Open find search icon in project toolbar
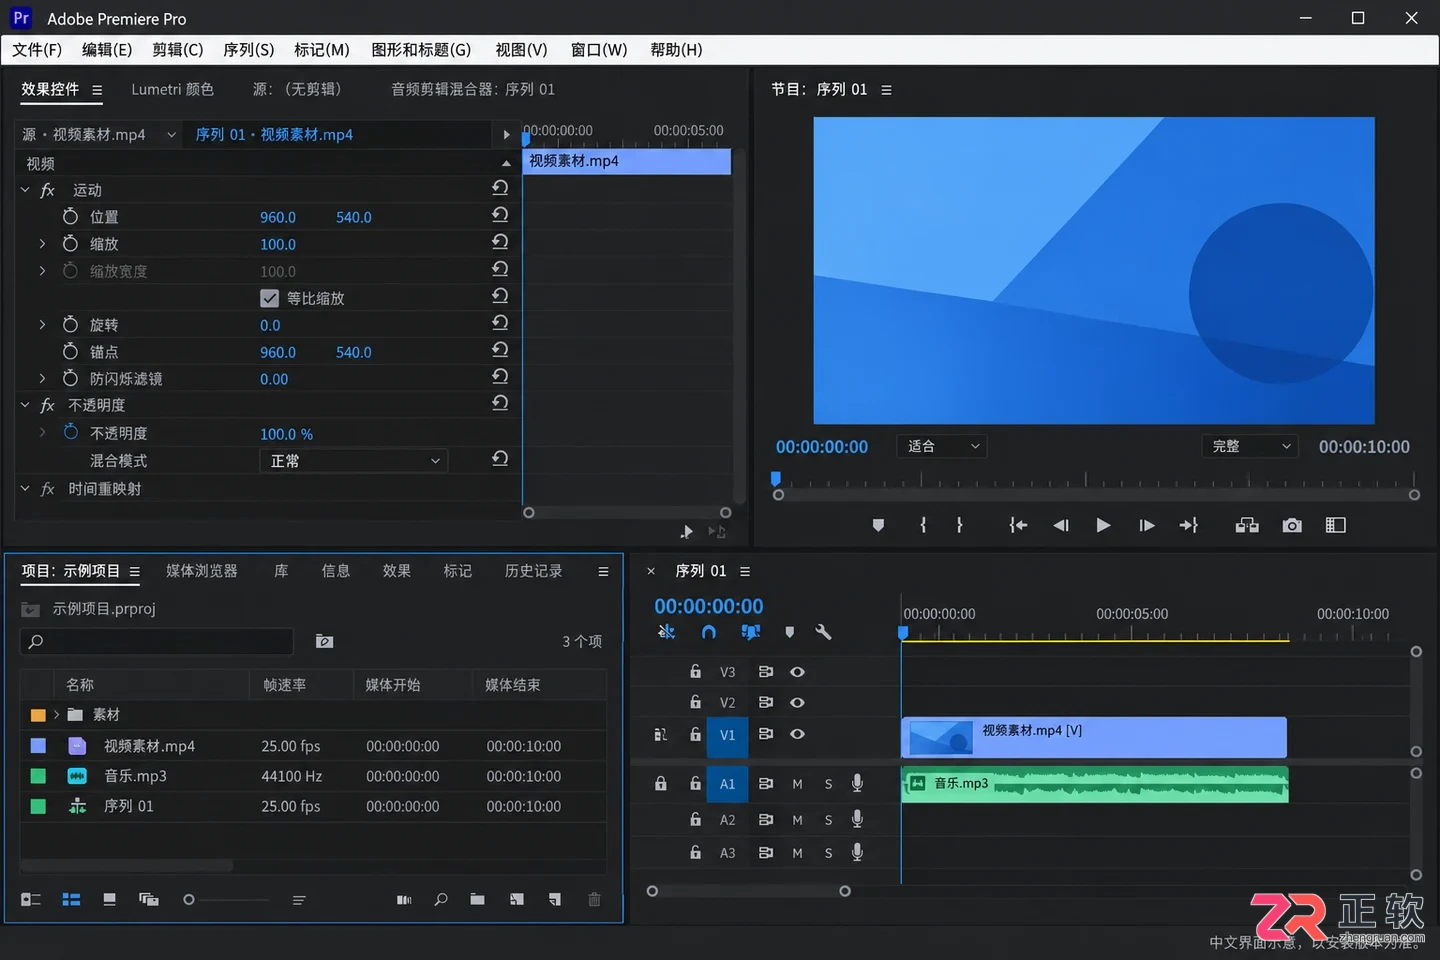The image size is (1440, 960). point(441,900)
